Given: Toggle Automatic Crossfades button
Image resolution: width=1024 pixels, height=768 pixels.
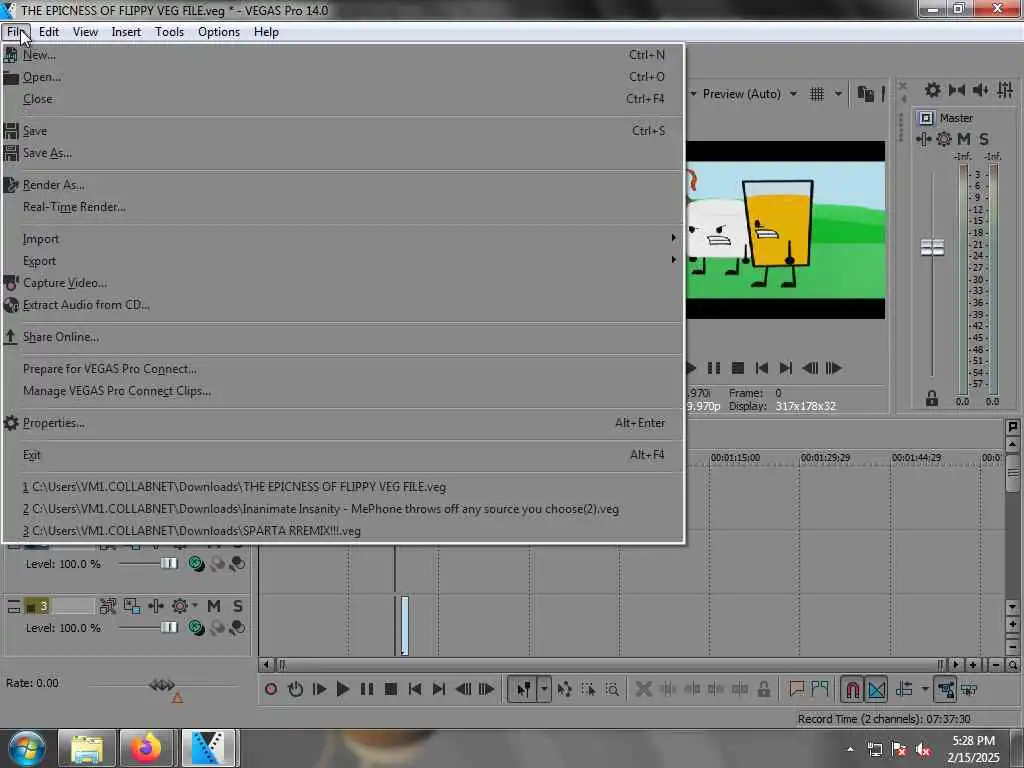Looking at the screenshot, I should coord(876,690).
